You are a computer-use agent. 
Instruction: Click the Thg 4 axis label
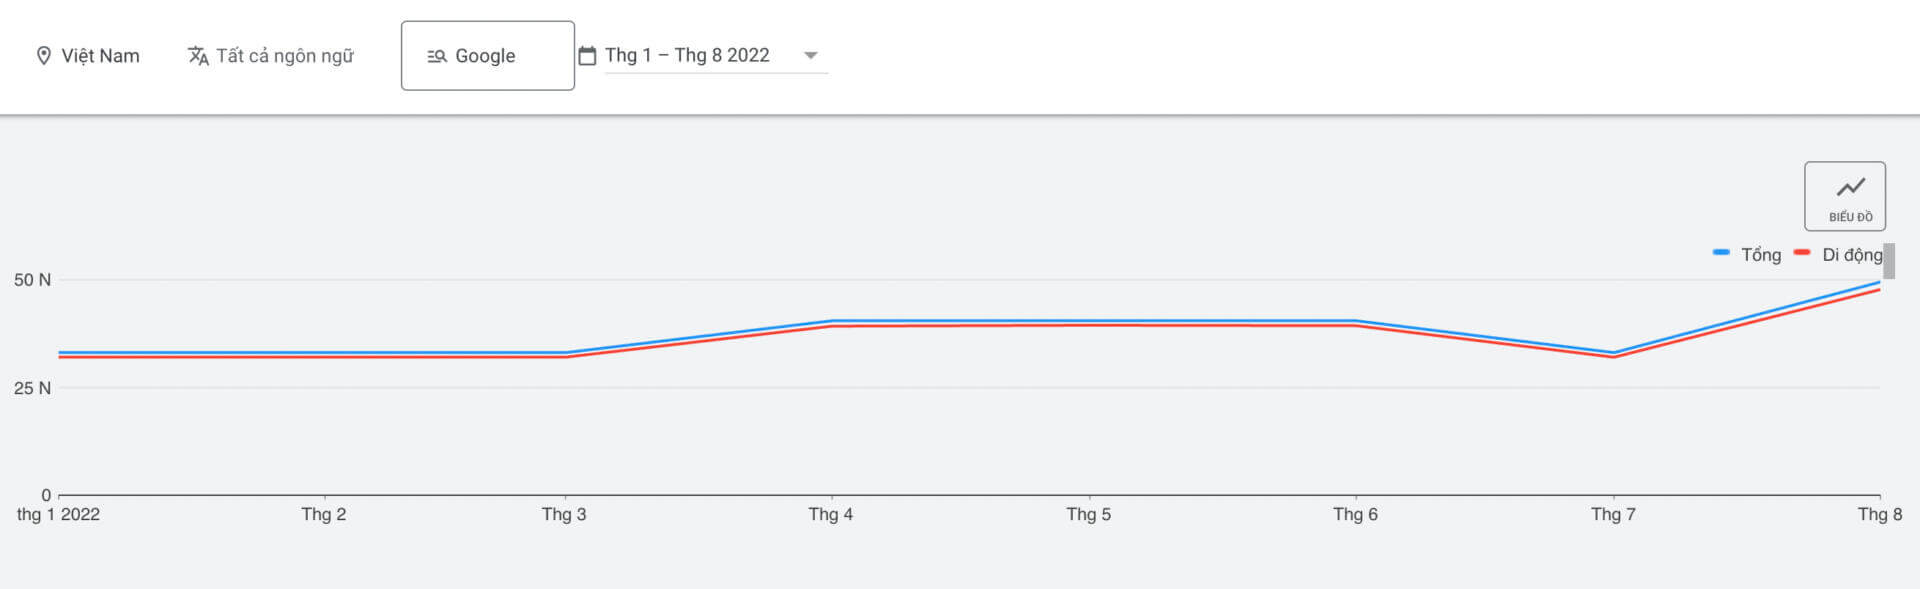830,514
